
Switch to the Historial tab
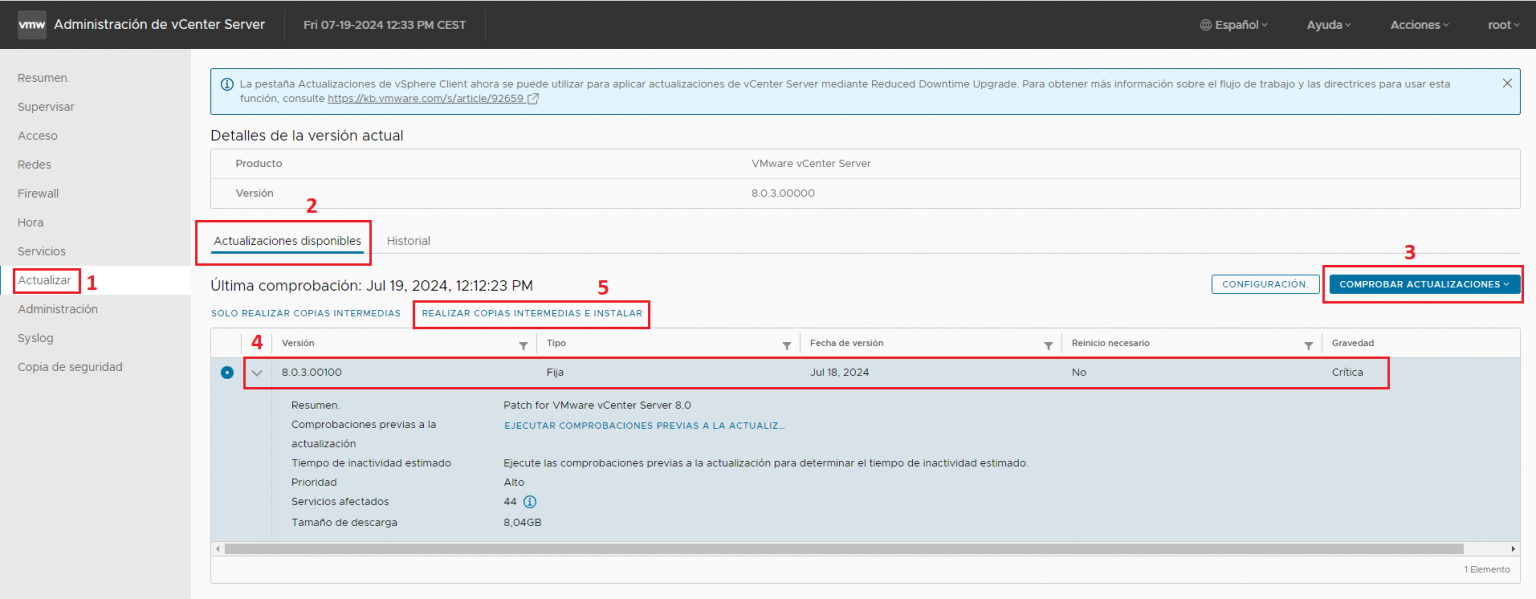pyautogui.click(x=408, y=241)
